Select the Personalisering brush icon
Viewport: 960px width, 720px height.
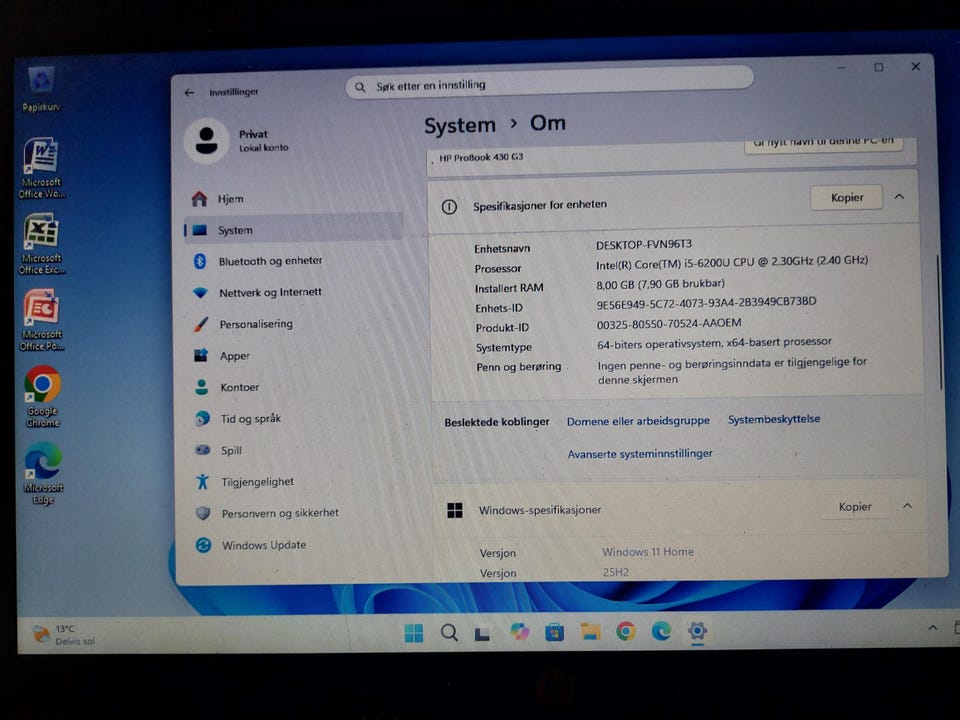click(201, 324)
